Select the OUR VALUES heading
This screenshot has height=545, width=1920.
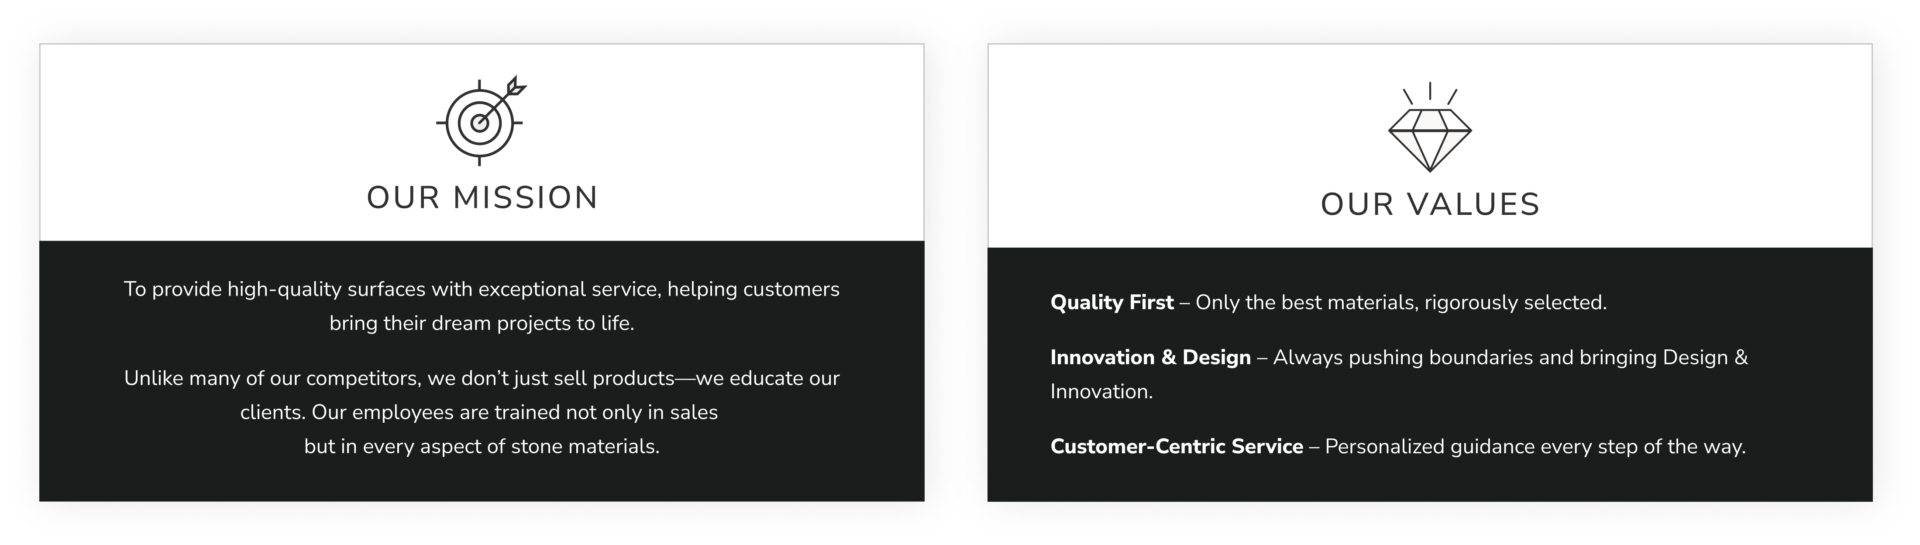click(x=1430, y=204)
